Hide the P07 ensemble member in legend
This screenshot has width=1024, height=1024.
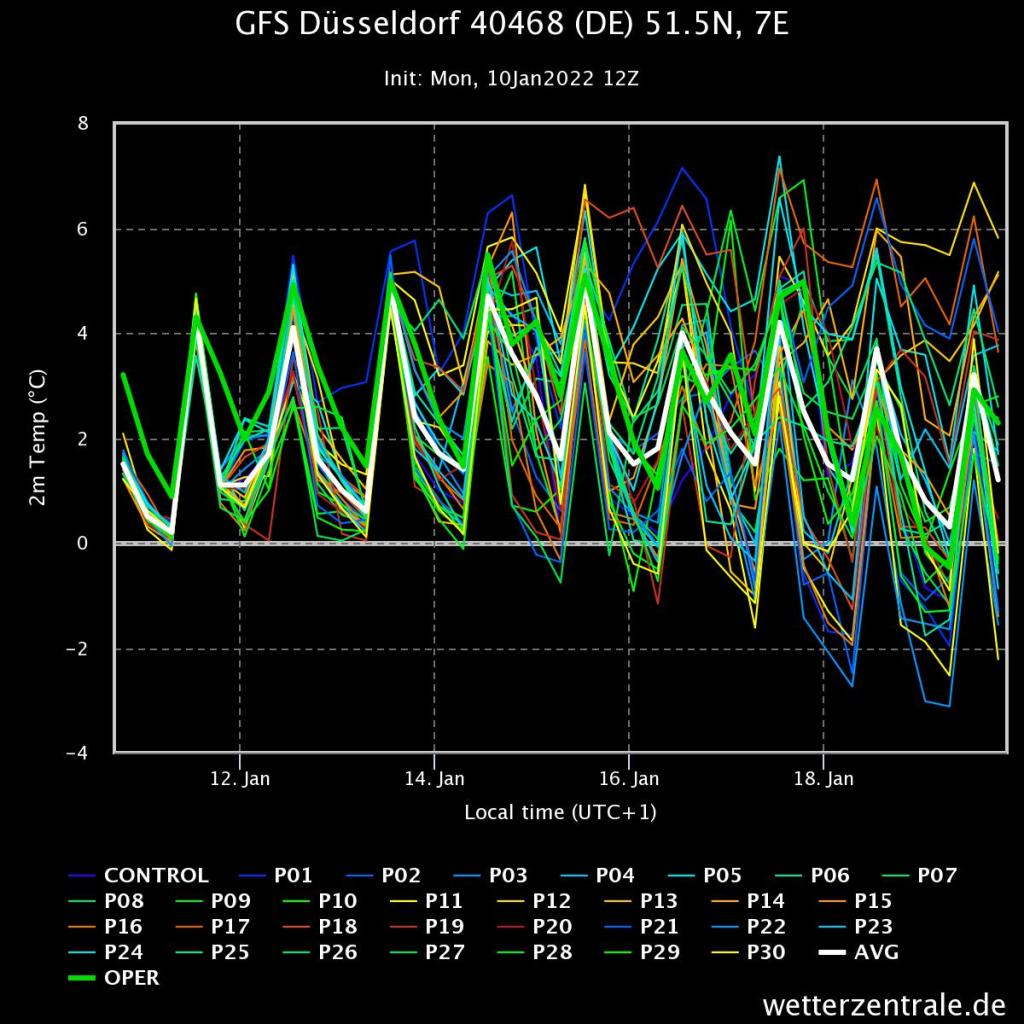pyautogui.click(x=937, y=876)
